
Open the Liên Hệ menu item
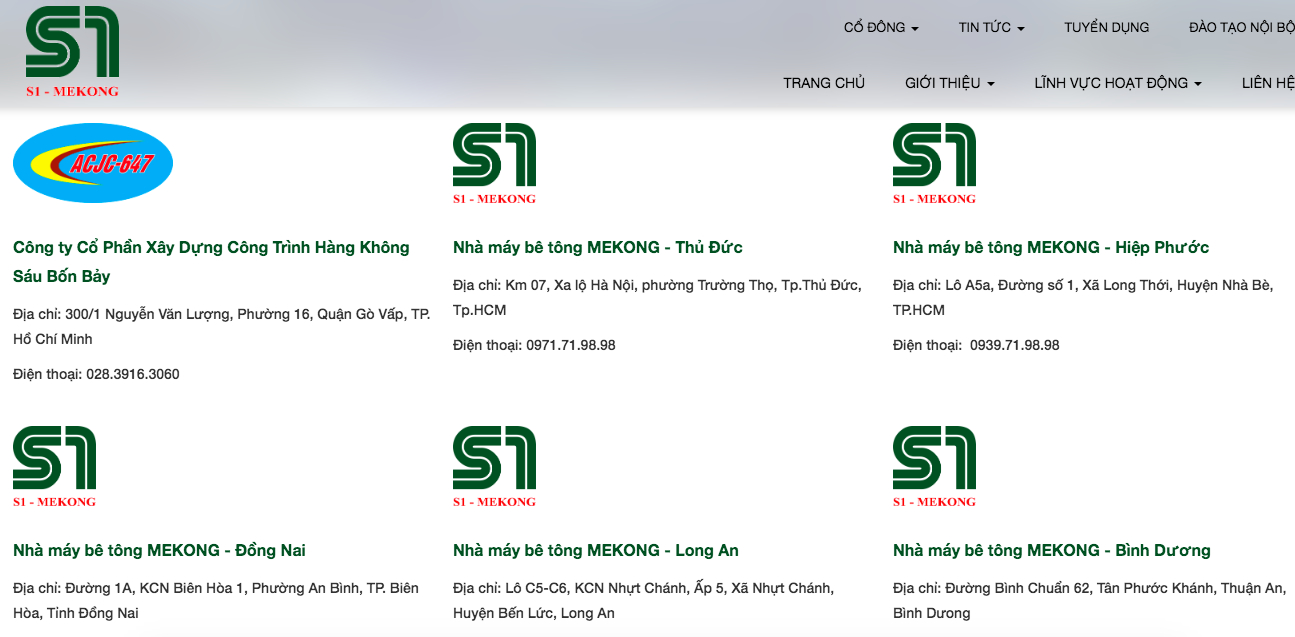[1267, 83]
